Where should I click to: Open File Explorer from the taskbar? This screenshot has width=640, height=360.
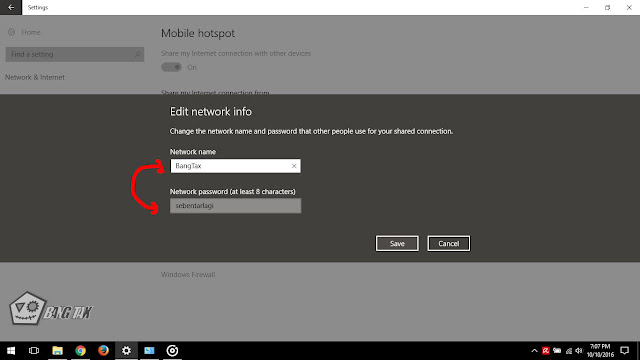coord(57,351)
